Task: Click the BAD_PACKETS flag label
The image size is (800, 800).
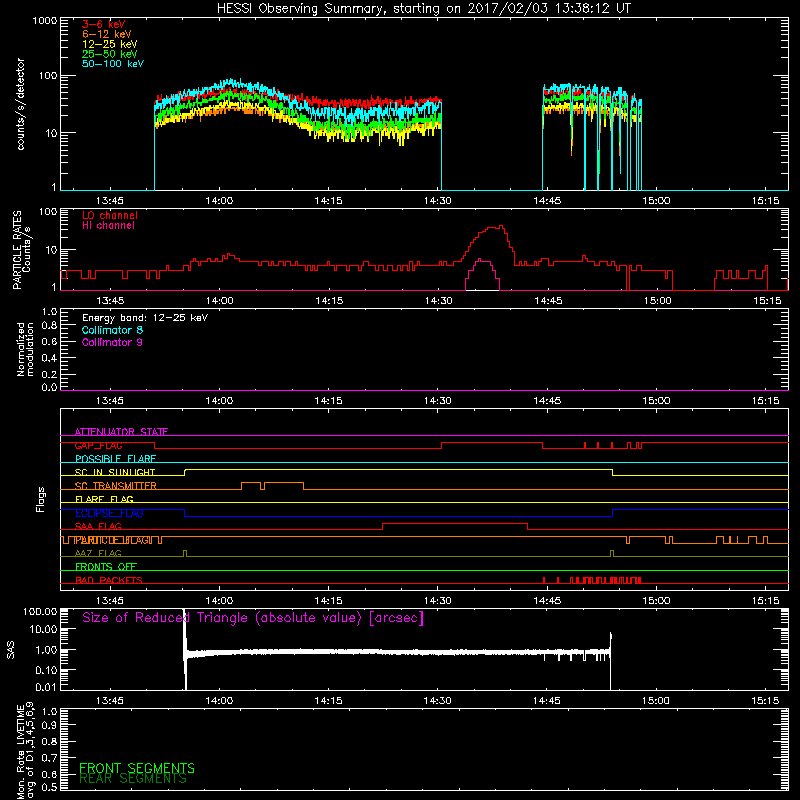Action: tap(109, 580)
